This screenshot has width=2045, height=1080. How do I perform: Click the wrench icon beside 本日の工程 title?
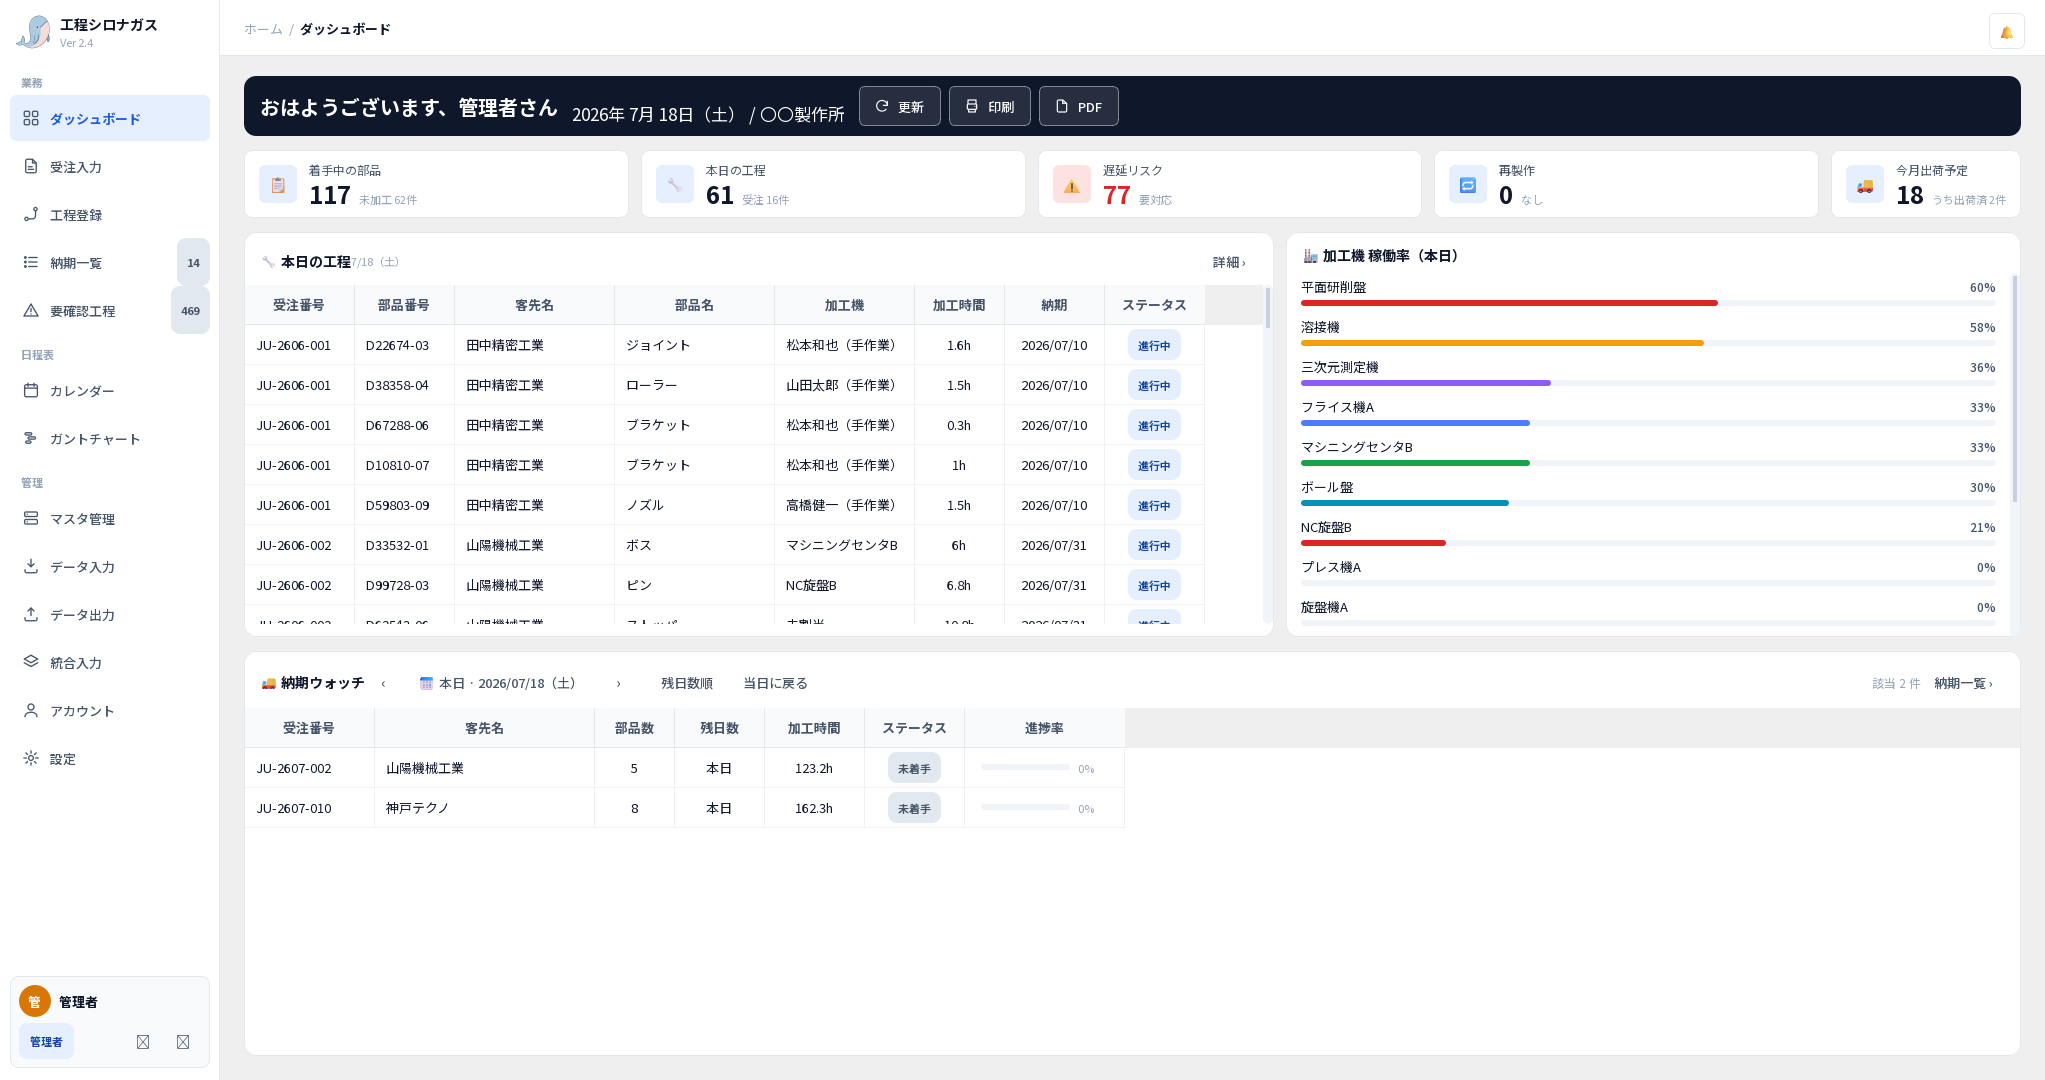(268, 262)
